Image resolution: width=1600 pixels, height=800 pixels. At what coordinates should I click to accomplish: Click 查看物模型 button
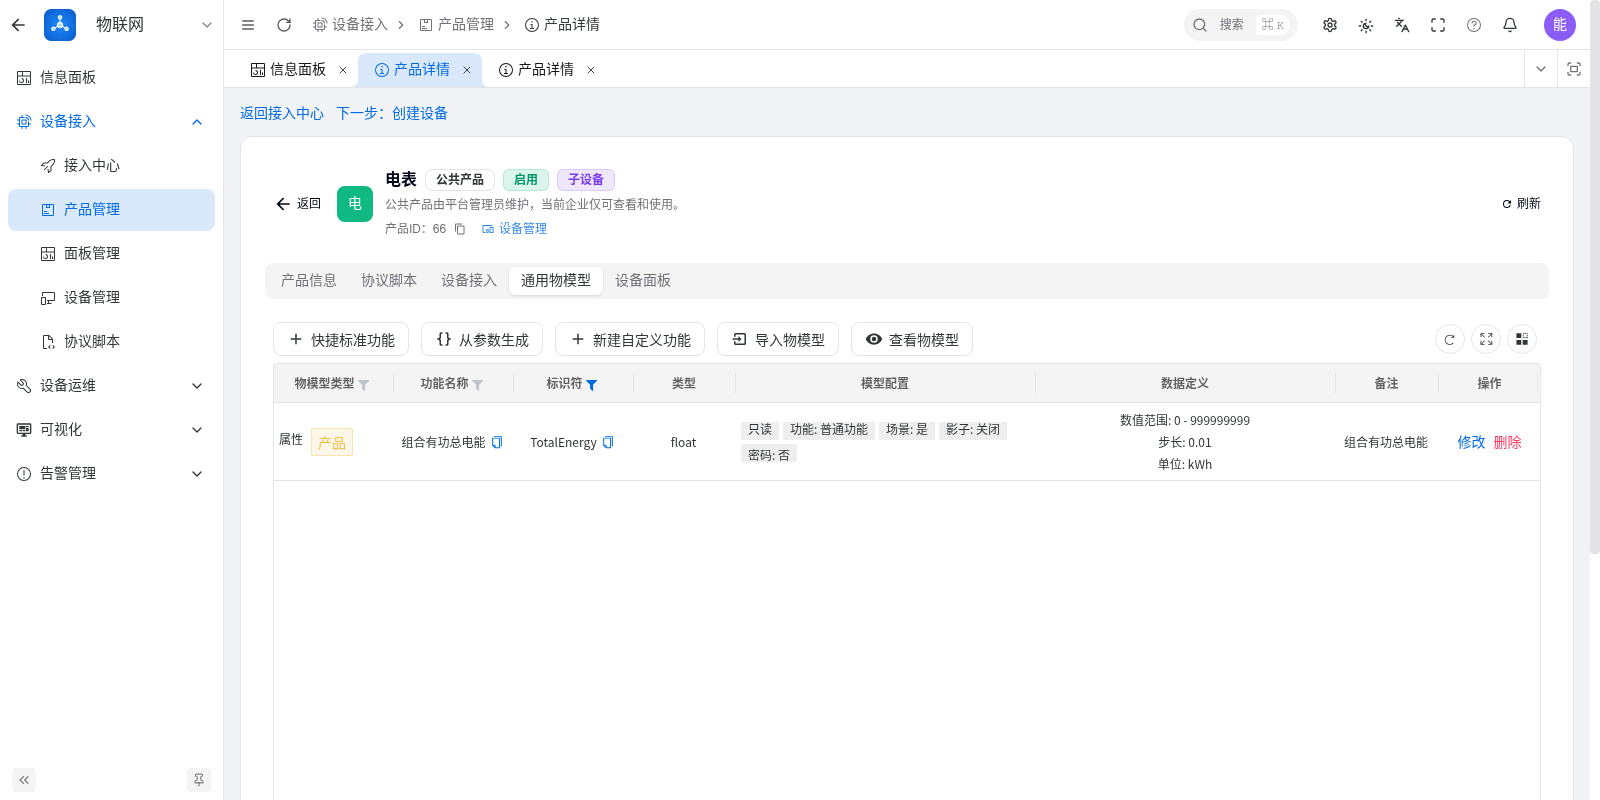click(x=912, y=340)
